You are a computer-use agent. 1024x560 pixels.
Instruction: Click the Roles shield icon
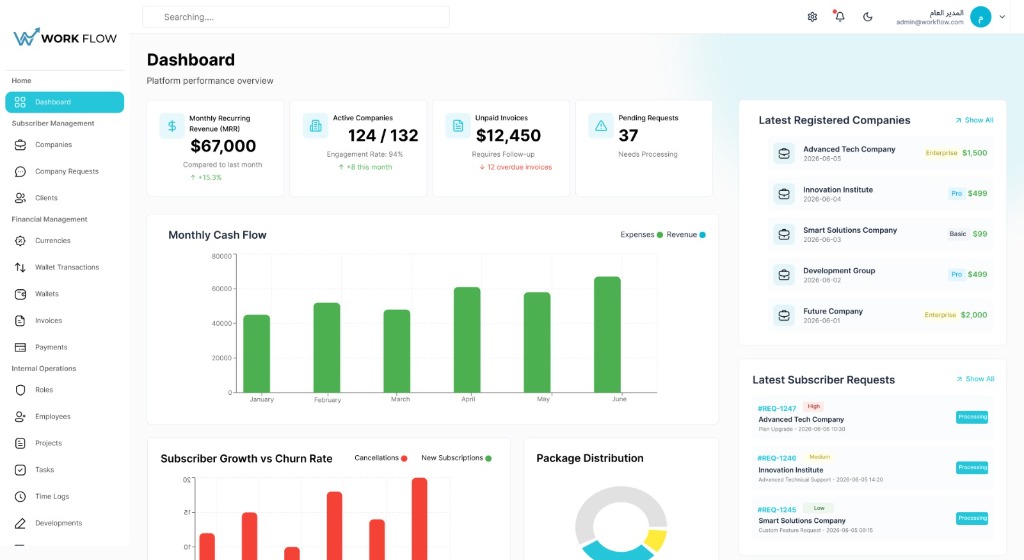(x=20, y=390)
